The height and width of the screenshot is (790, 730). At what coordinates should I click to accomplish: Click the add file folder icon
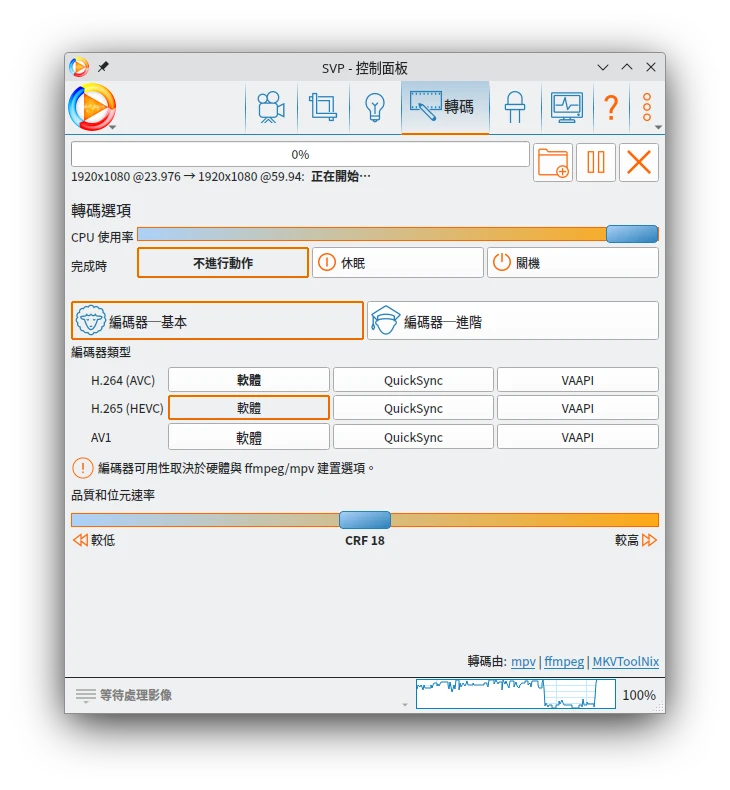coord(553,162)
